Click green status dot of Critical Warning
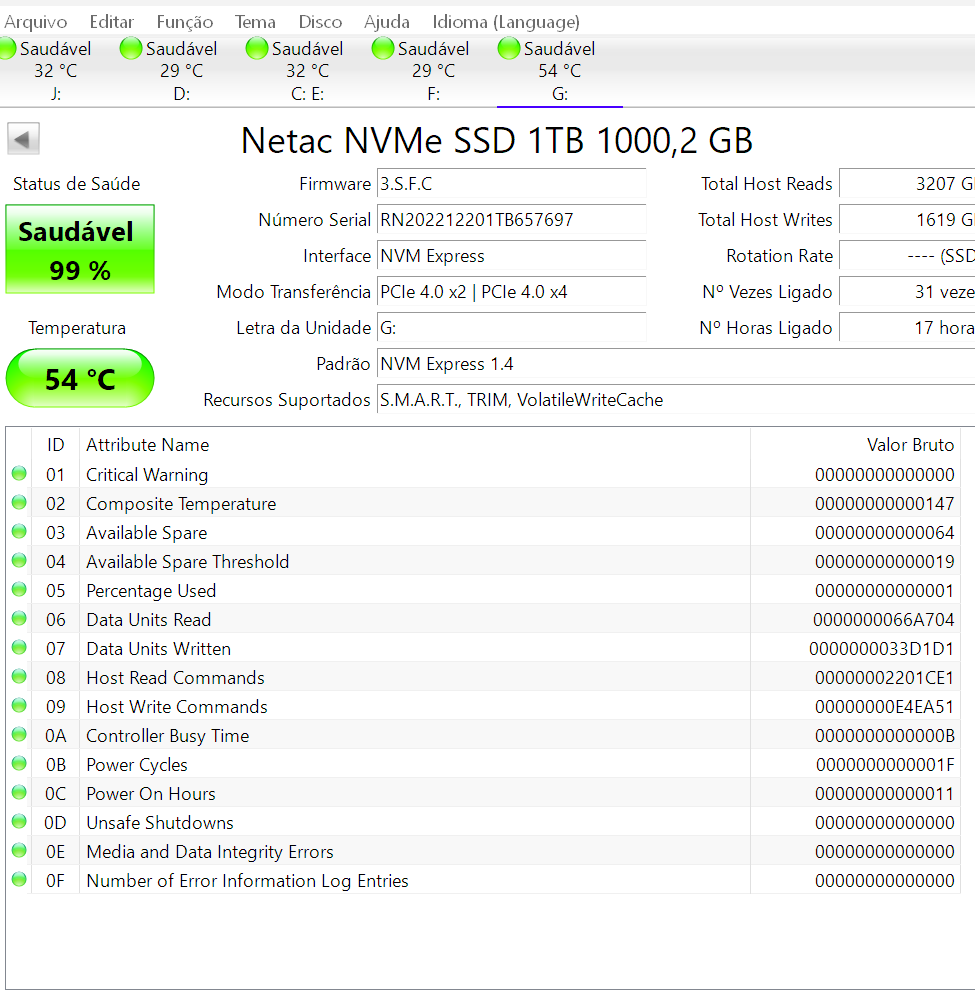975x991 pixels. click(19, 473)
